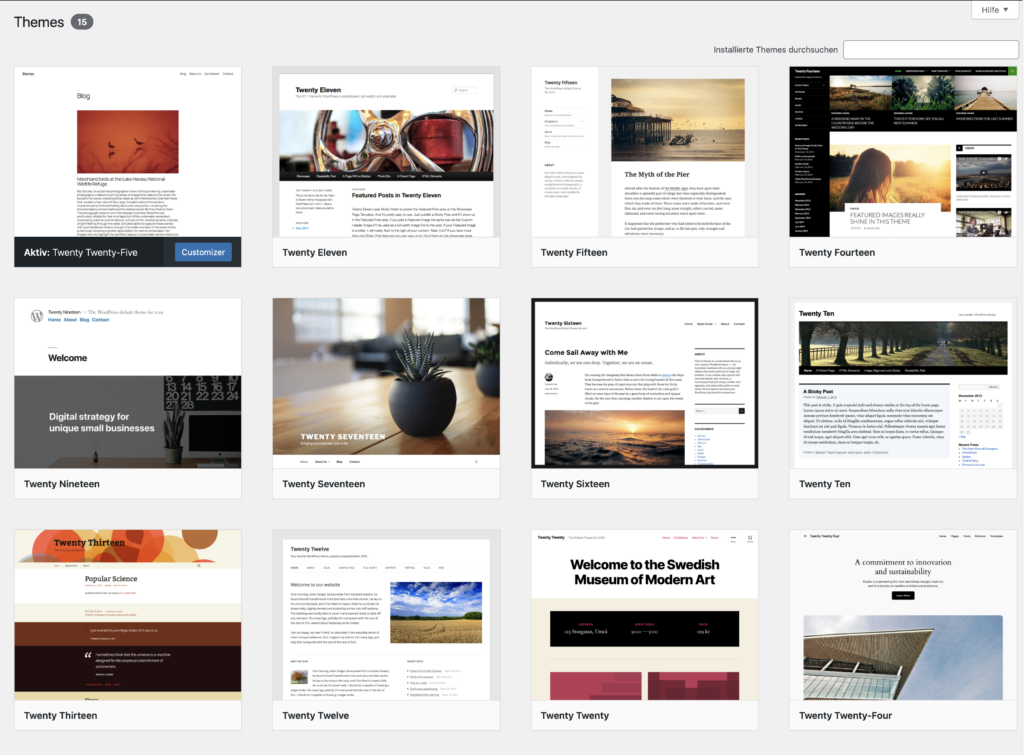Click the Themes page heading
This screenshot has height=755, width=1024.
click(x=39, y=22)
